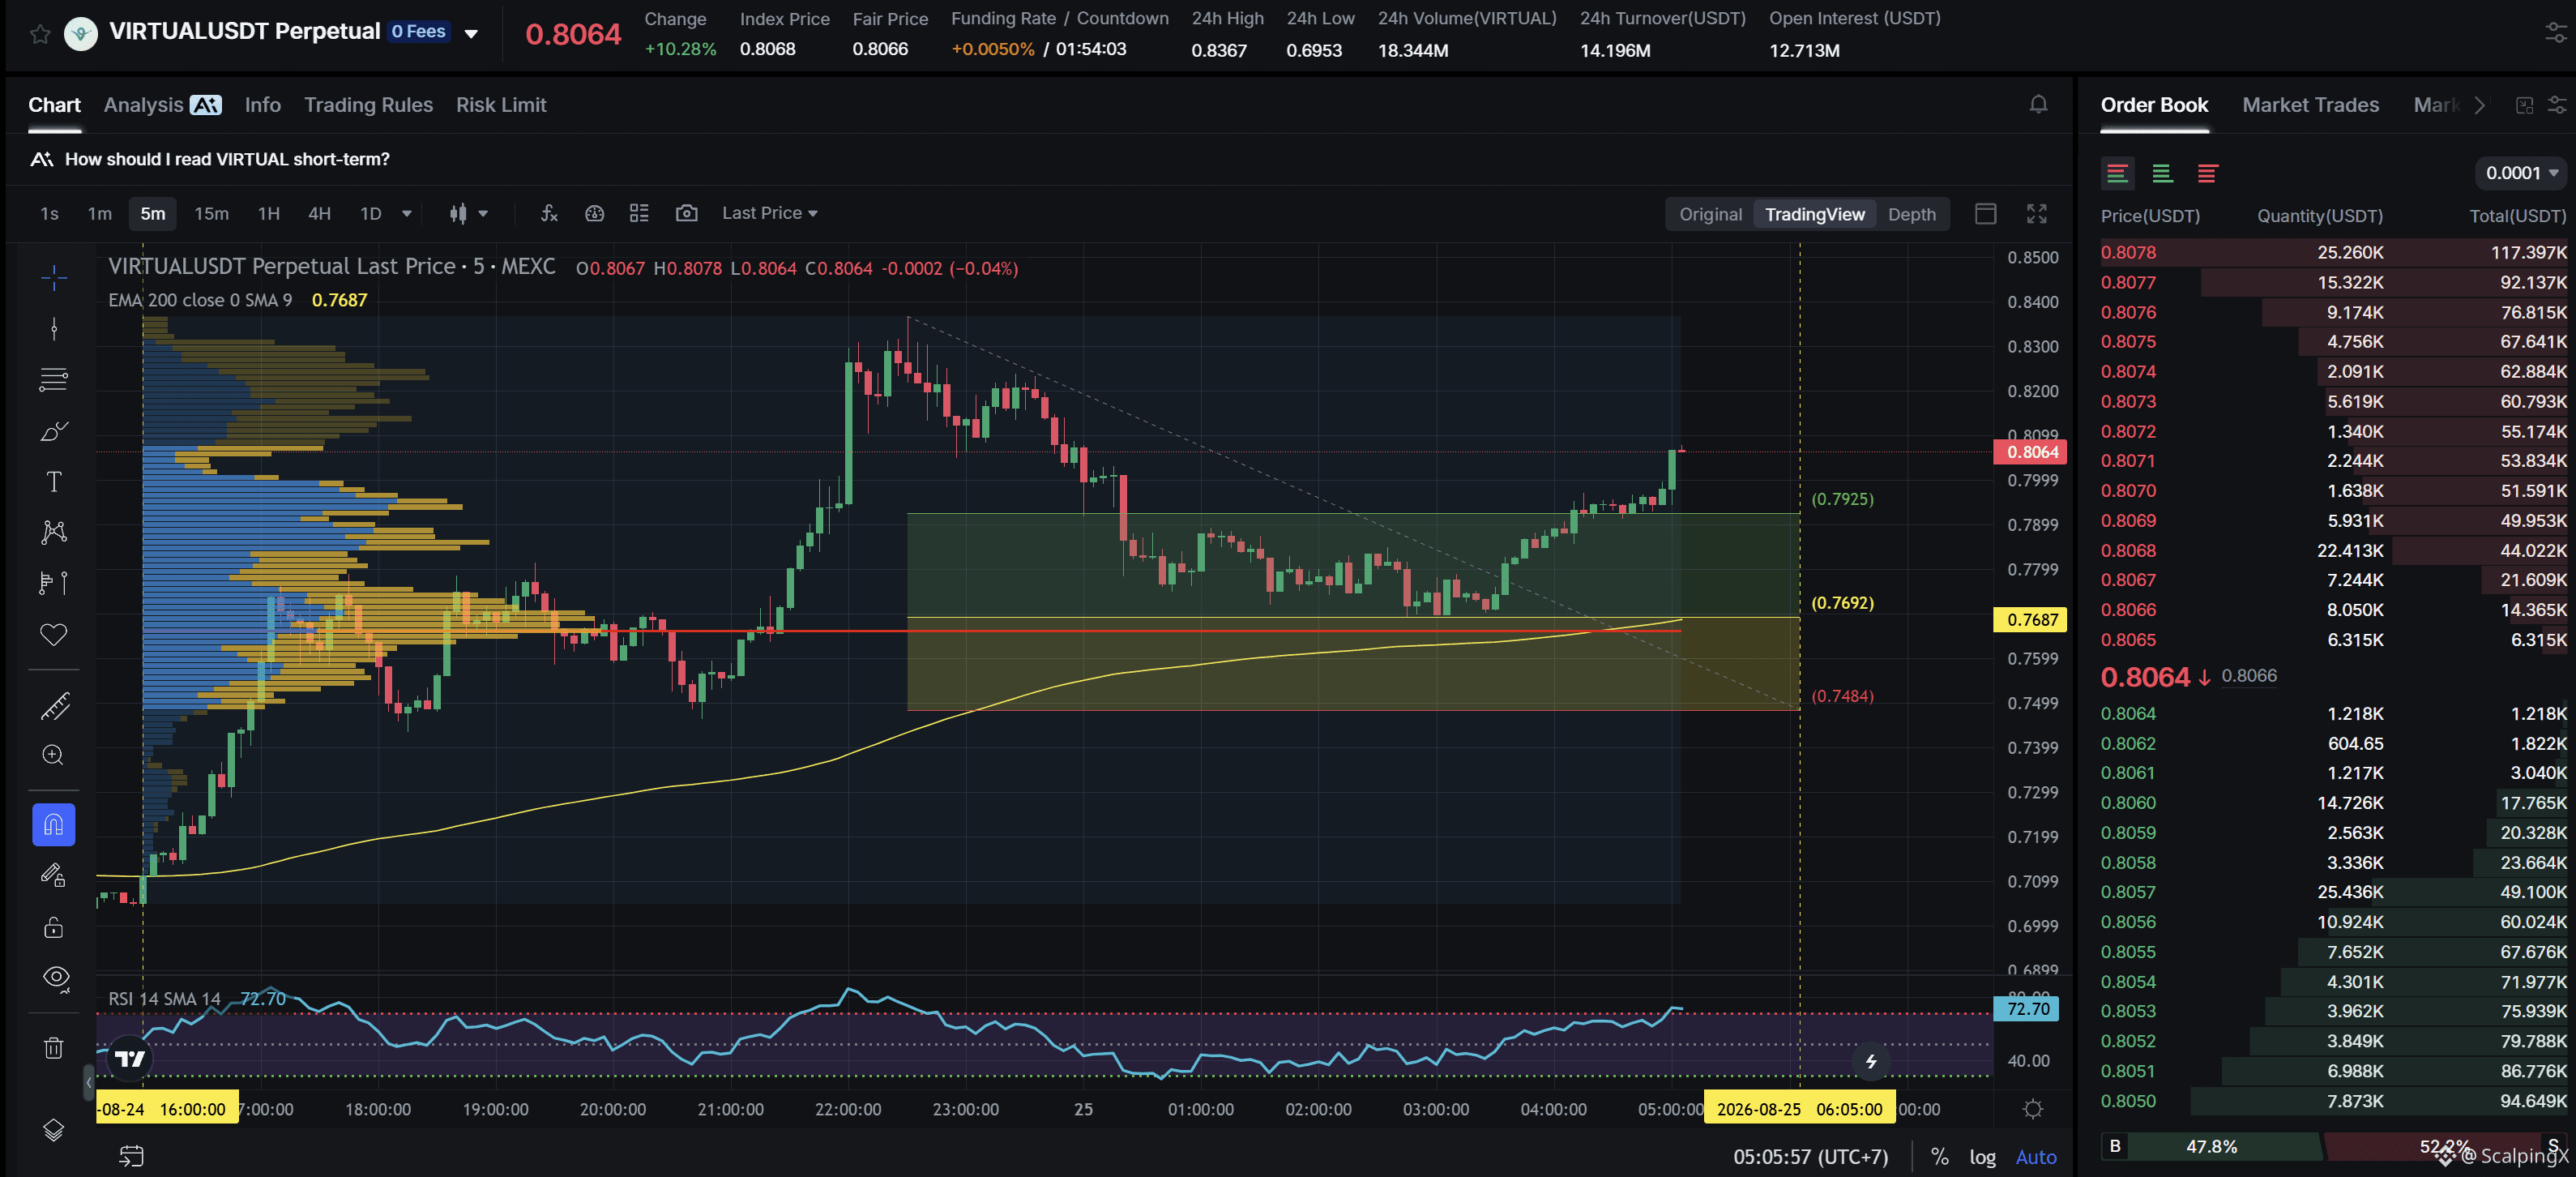The image size is (2576, 1177).
Task: Open the Last Price source dropdown
Action: point(769,213)
